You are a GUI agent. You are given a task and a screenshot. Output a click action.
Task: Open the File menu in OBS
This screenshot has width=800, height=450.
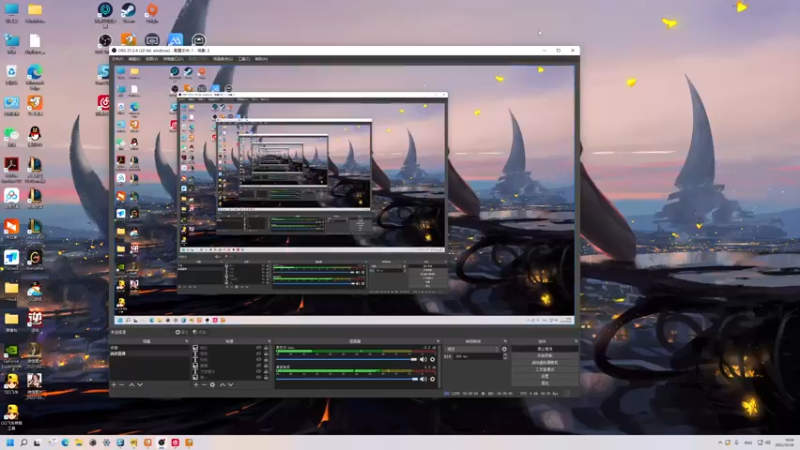click(117, 59)
